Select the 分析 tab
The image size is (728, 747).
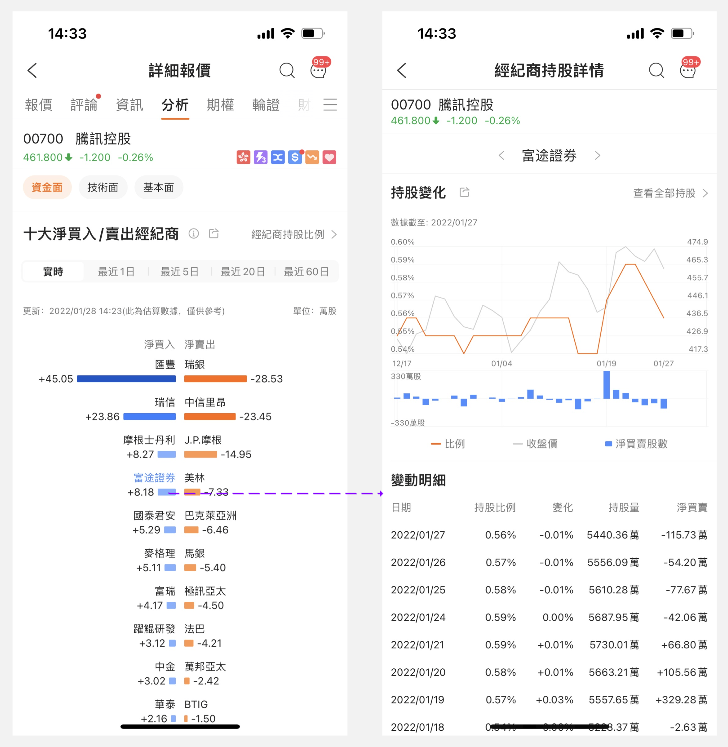175,105
